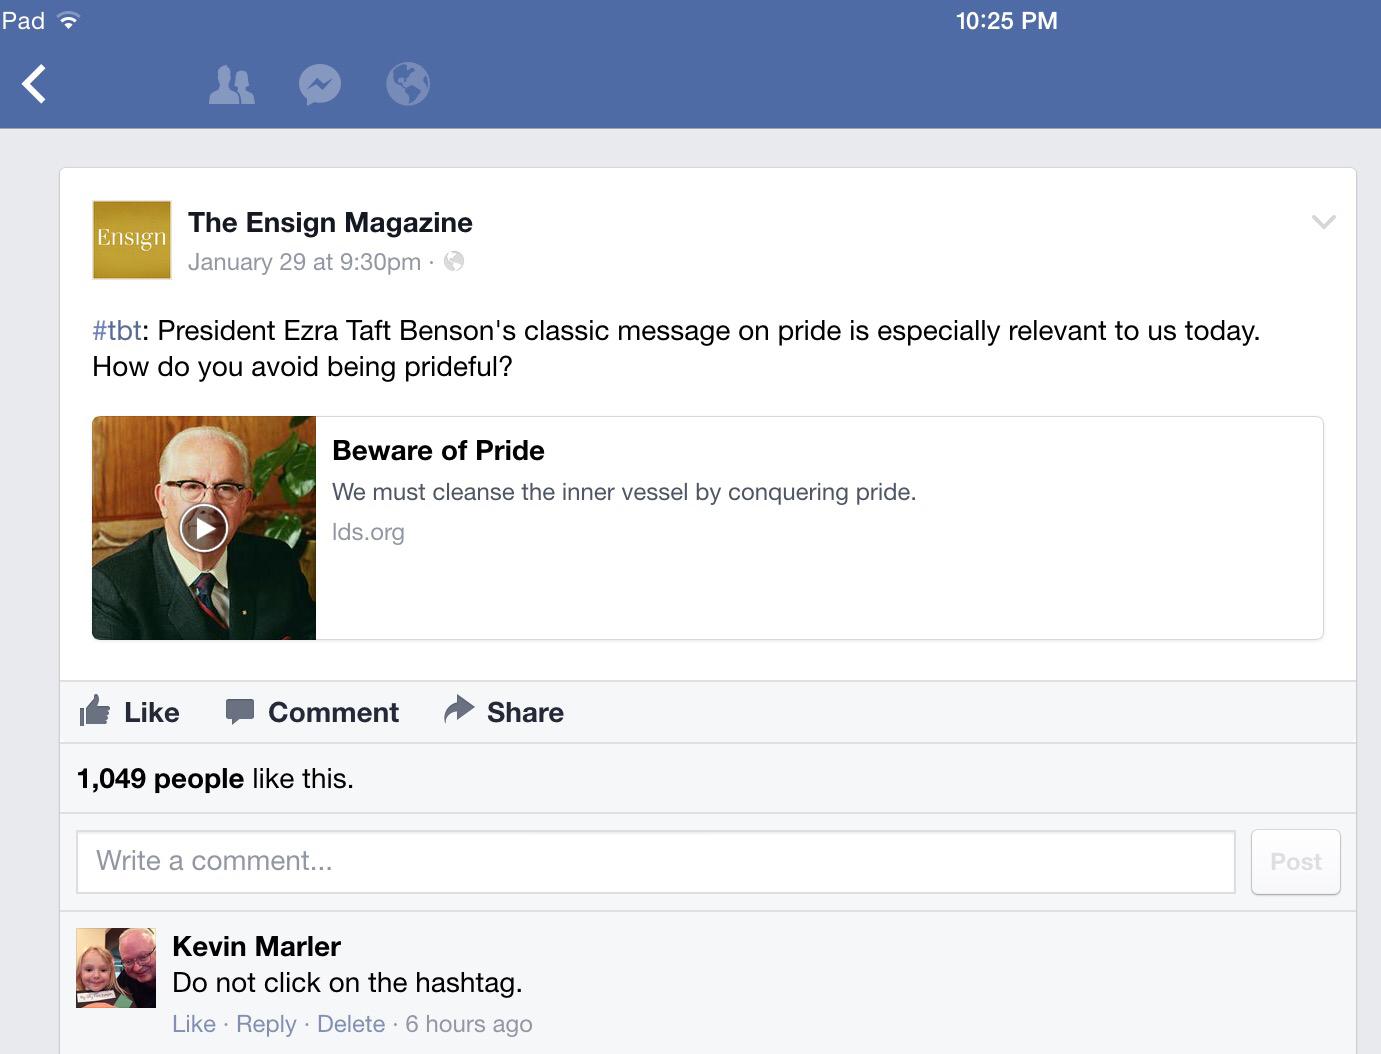Image resolution: width=1381 pixels, height=1054 pixels.
Task: View the 1,049 people who liked this
Action: pyautogui.click(x=160, y=778)
